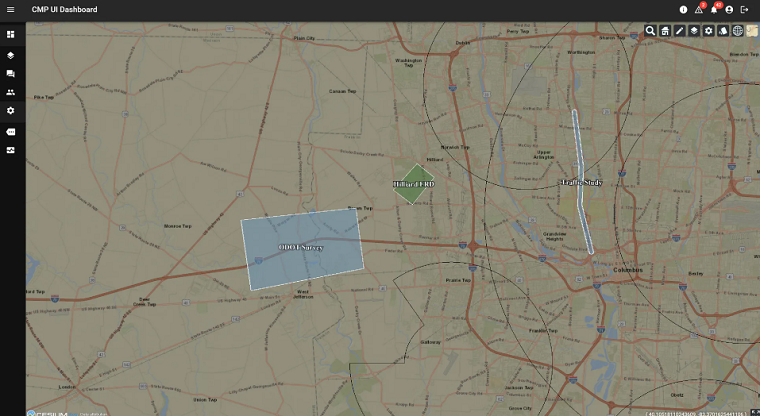Open the user account profile menu

tap(729, 9)
